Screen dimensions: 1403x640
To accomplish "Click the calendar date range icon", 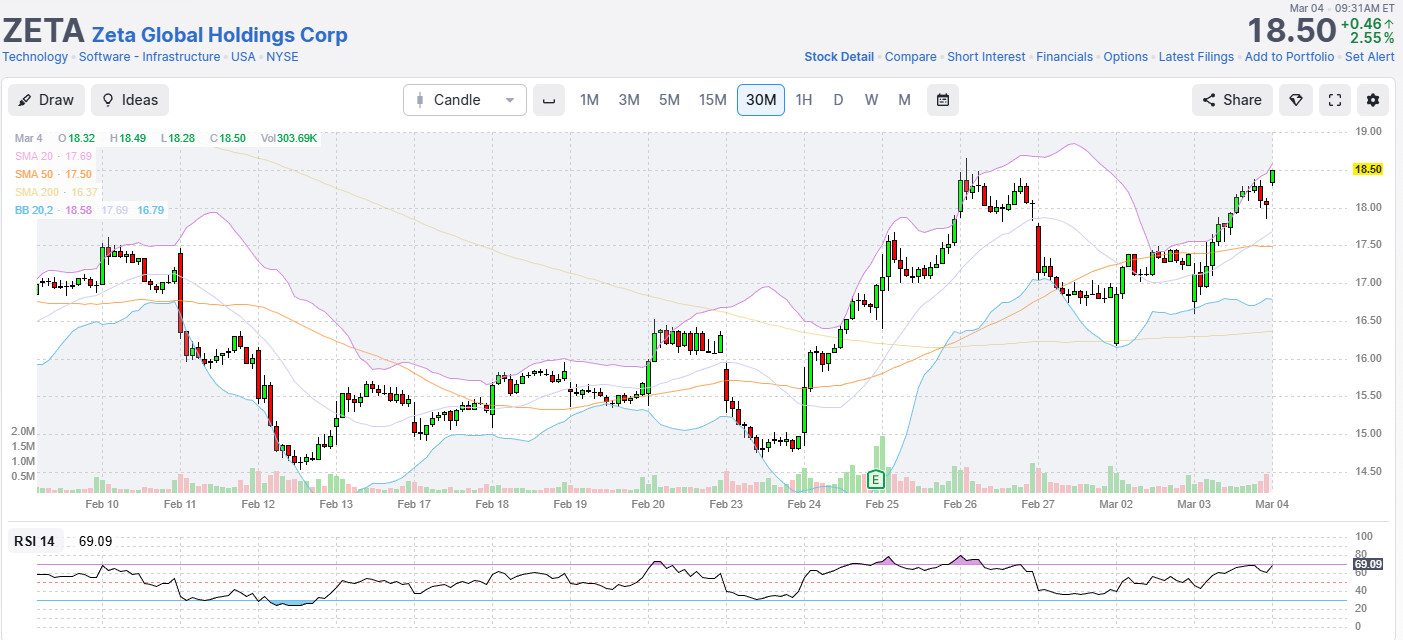I will (942, 100).
